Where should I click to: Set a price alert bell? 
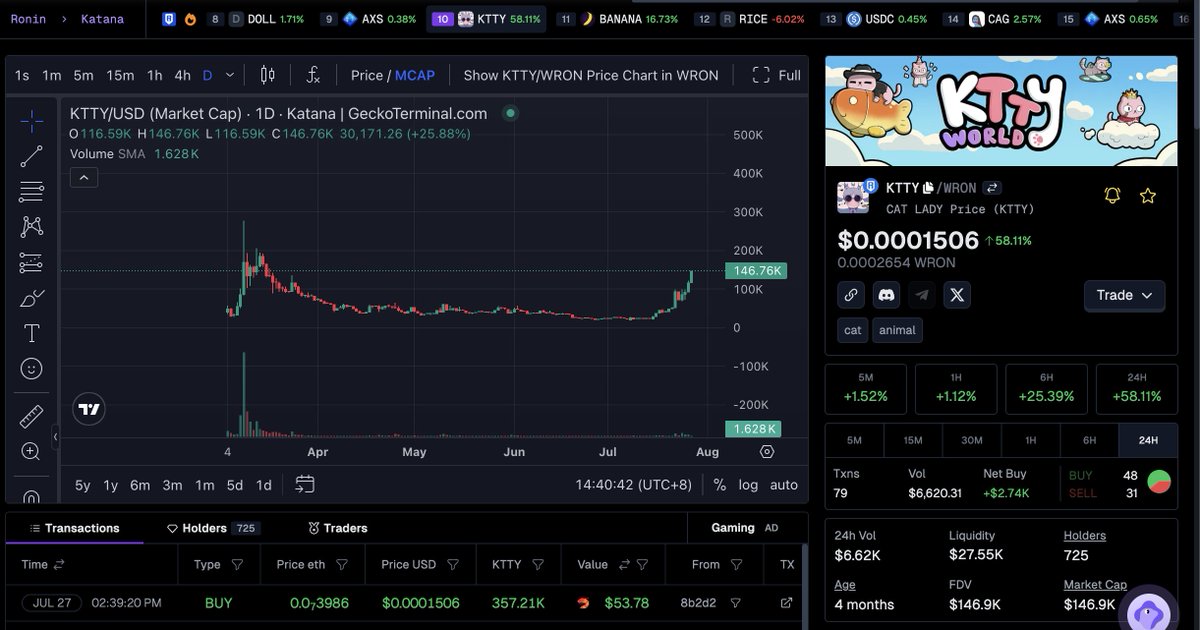pyautogui.click(x=1112, y=196)
